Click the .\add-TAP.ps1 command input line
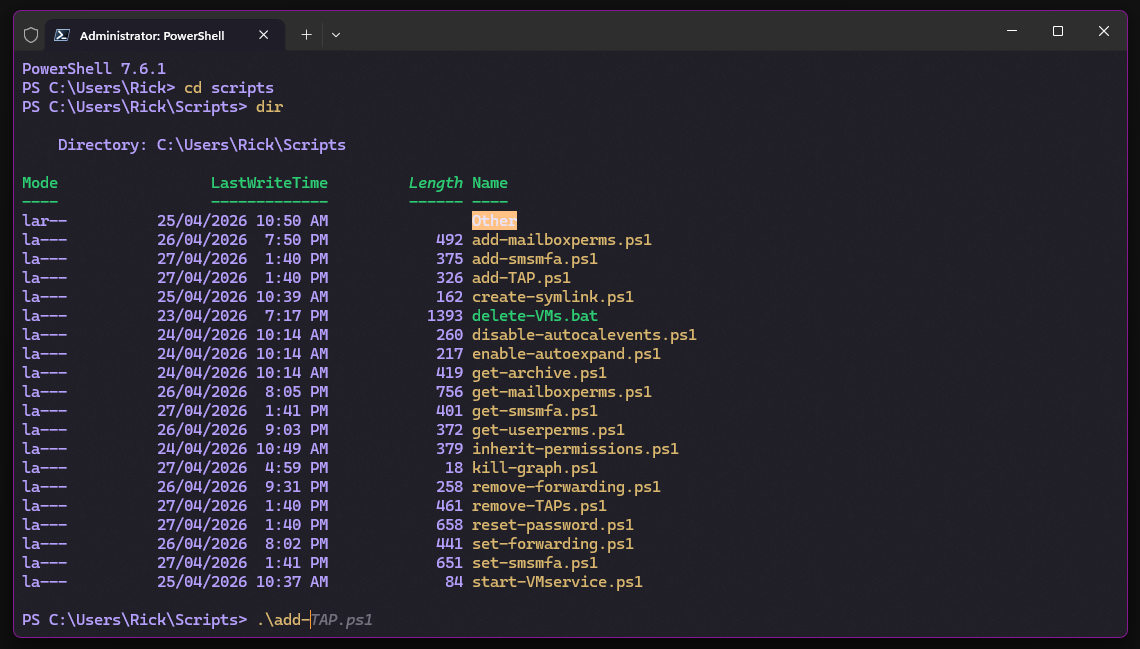The height and width of the screenshot is (649, 1140). pyautogui.click(x=314, y=620)
